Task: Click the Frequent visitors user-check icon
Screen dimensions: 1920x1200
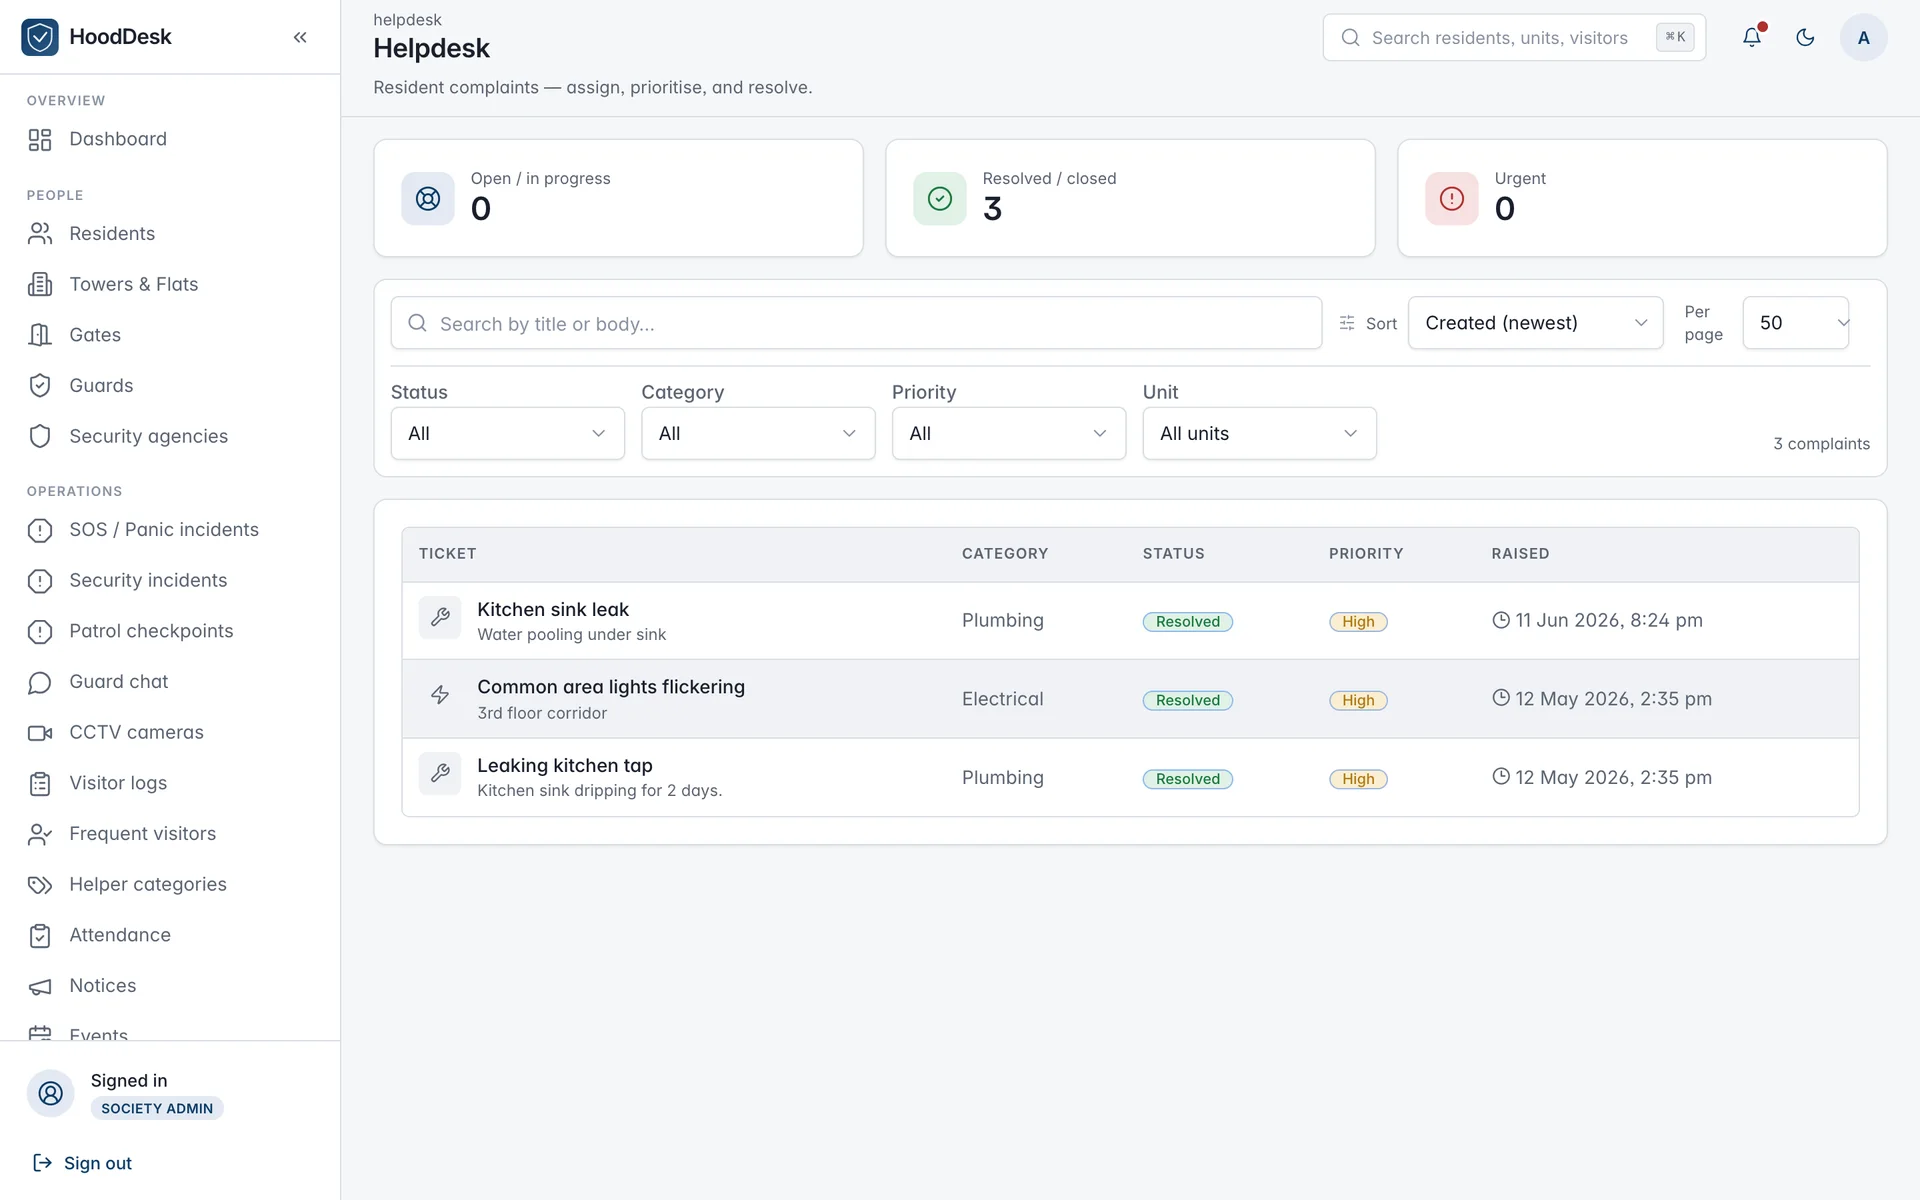Action: coord(40,834)
